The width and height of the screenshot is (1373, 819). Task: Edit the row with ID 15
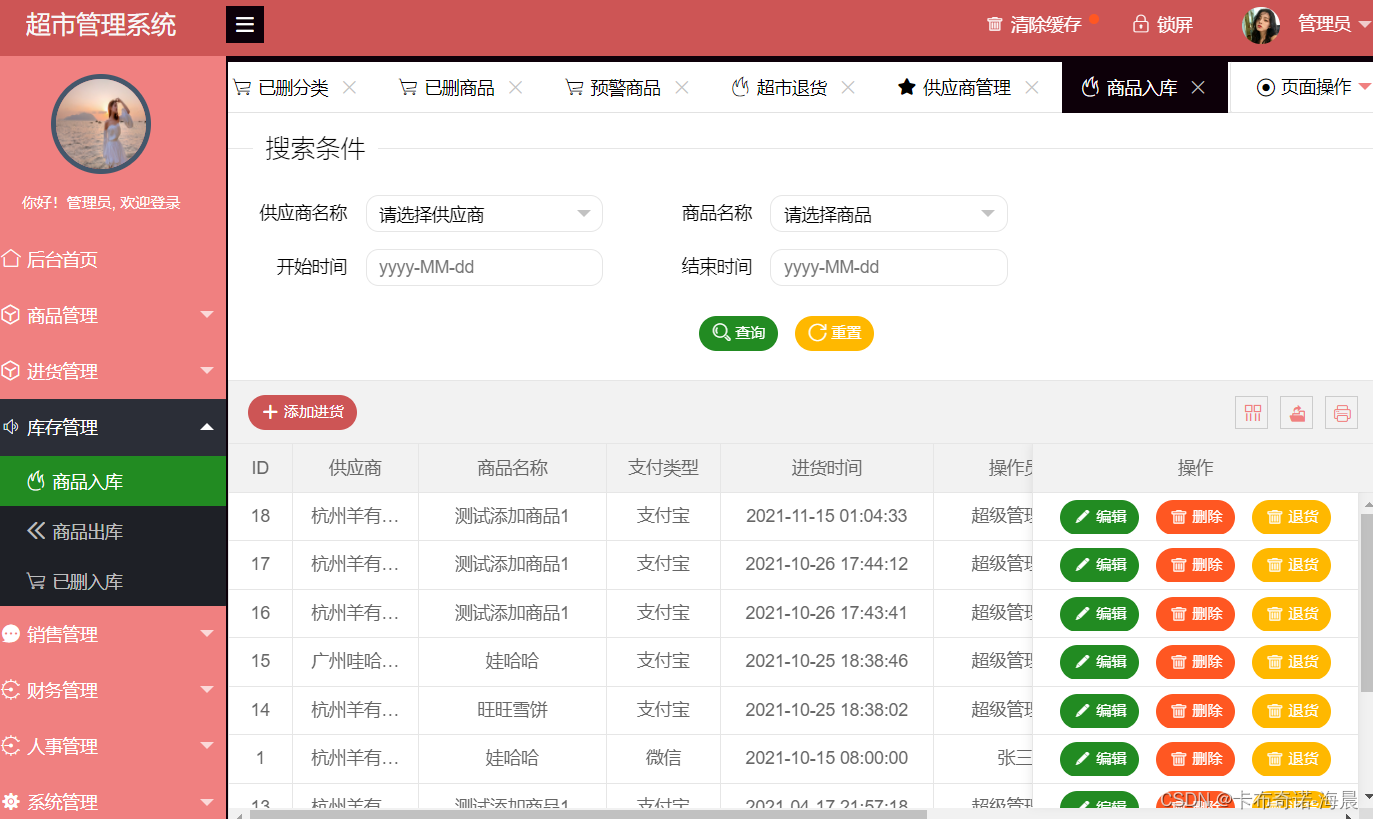click(x=1099, y=662)
